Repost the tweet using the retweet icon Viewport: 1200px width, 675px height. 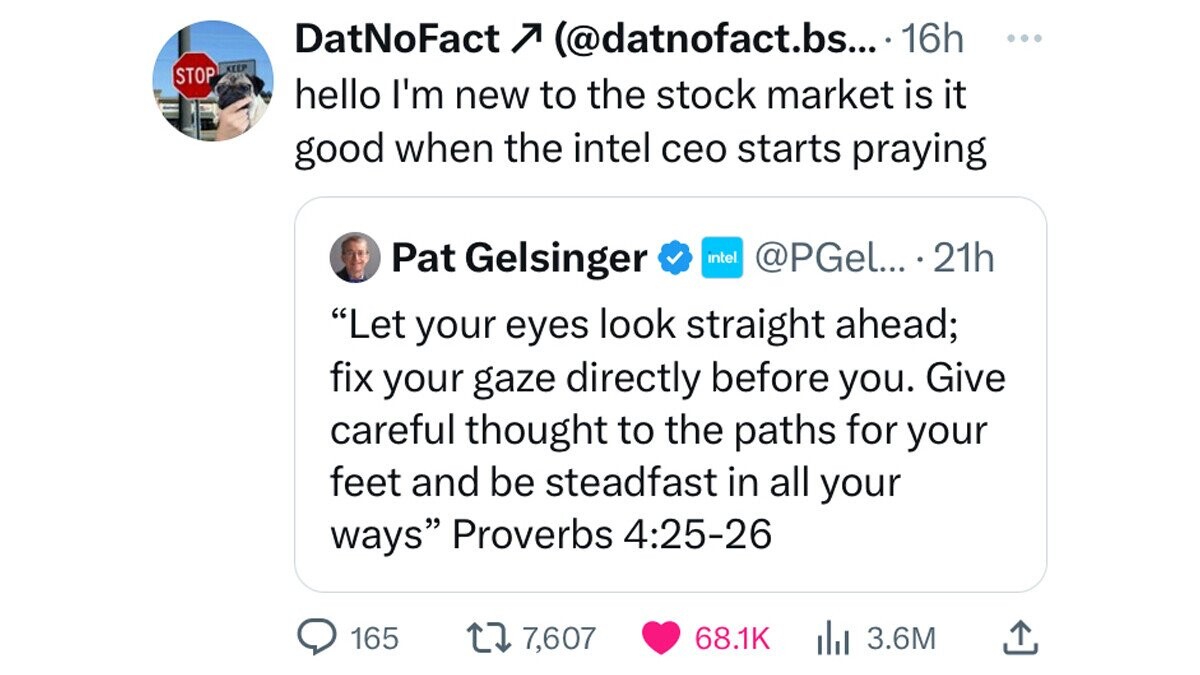click(x=488, y=637)
